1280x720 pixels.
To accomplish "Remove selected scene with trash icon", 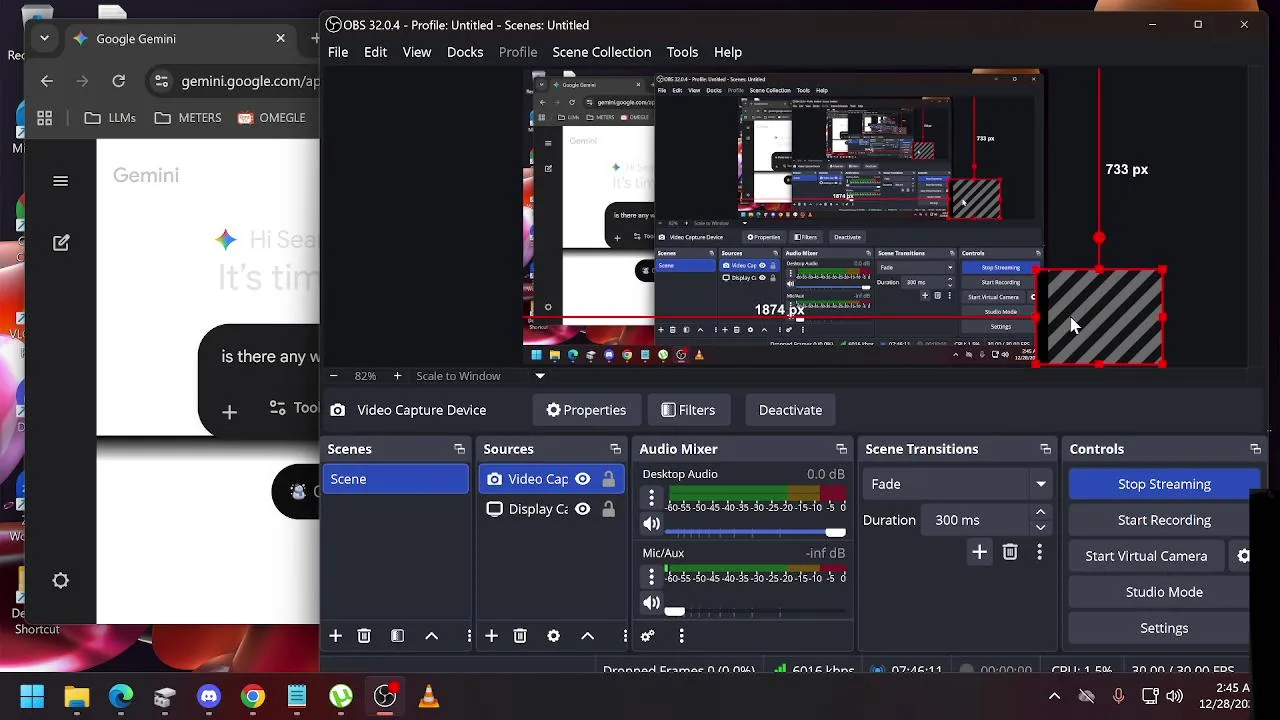I will (x=364, y=636).
